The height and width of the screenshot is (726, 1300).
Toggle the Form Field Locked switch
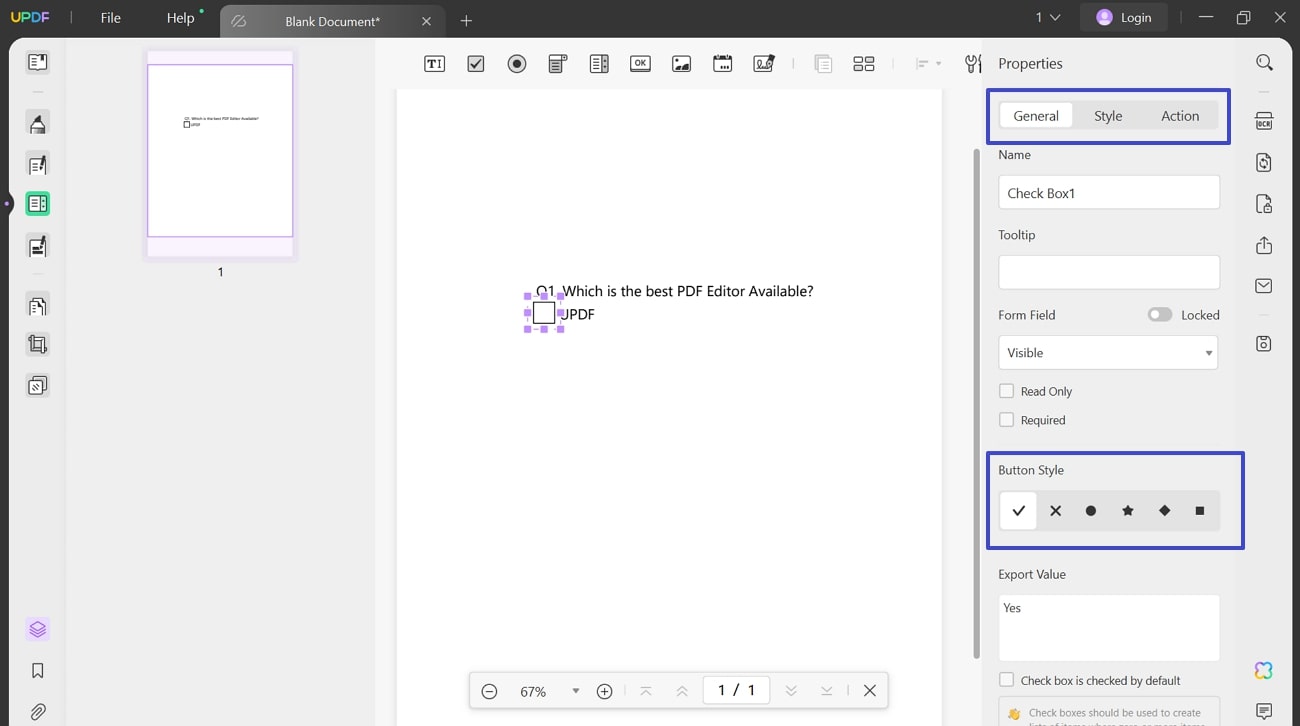pyautogui.click(x=1159, y=314)
